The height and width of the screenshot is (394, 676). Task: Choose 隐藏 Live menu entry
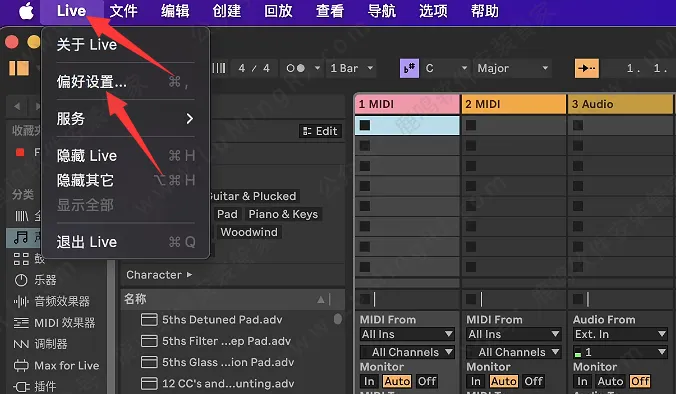[125, 156]
